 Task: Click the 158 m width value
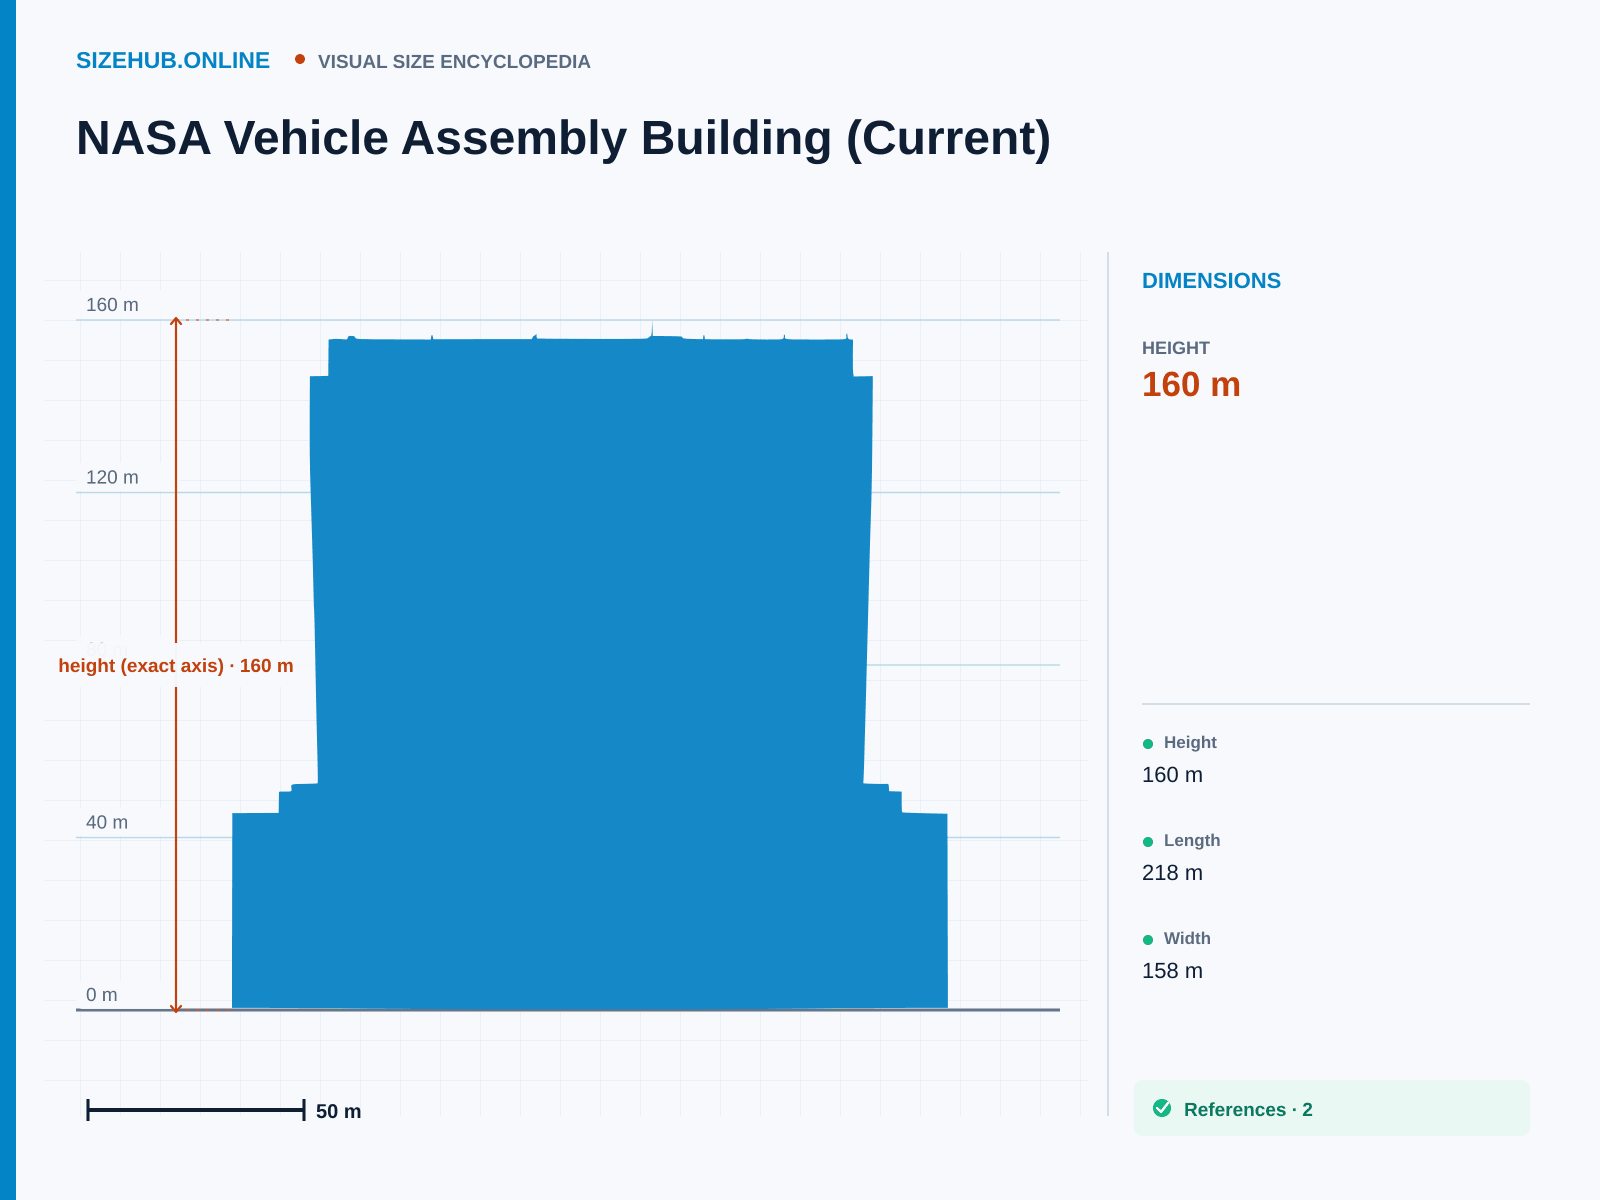(x=1172, y=971)
